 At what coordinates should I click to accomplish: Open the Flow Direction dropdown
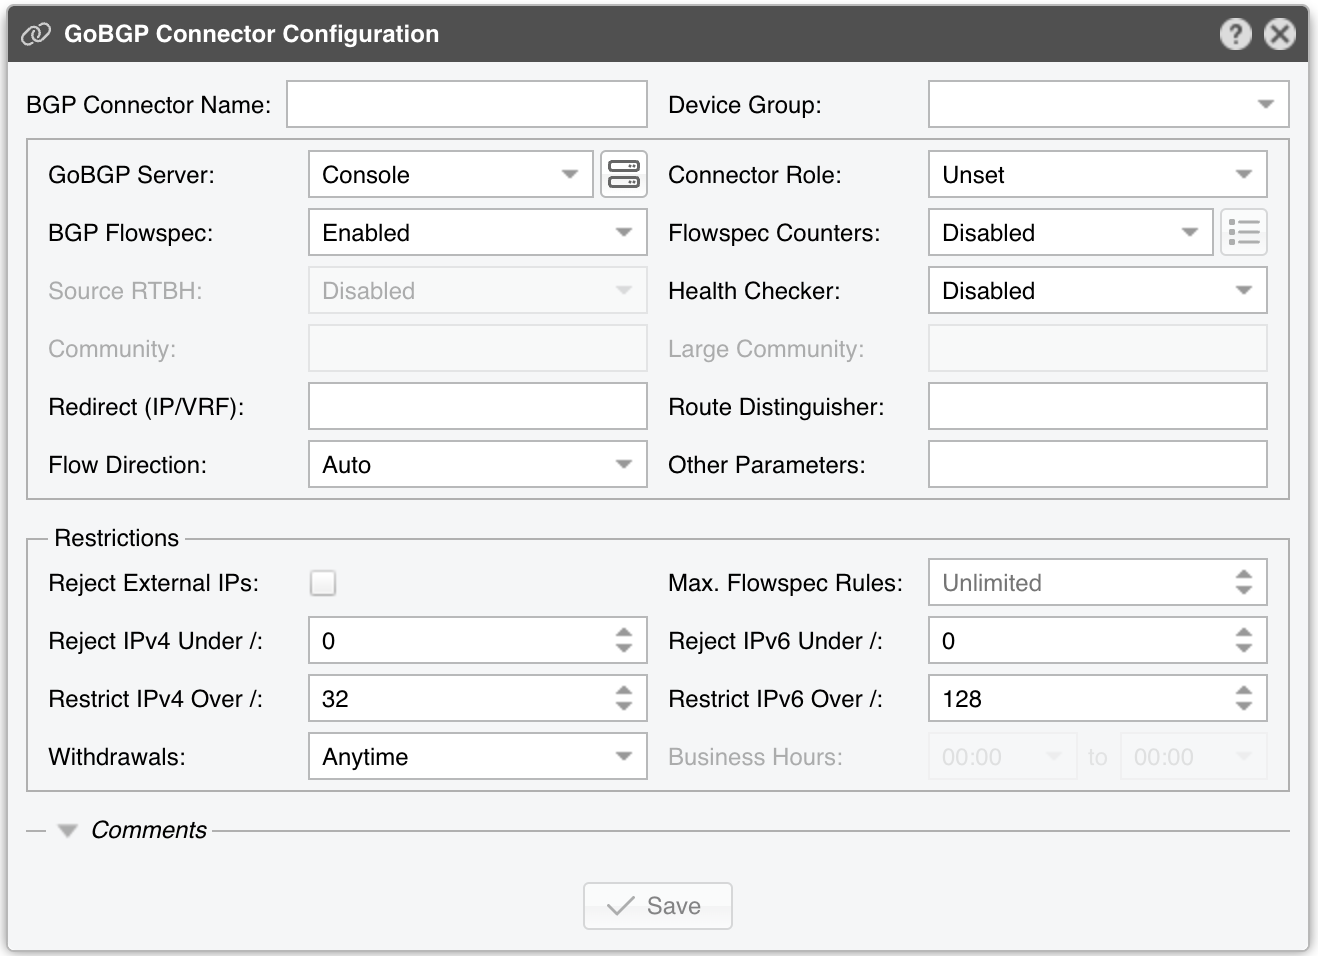click(478, 464)
